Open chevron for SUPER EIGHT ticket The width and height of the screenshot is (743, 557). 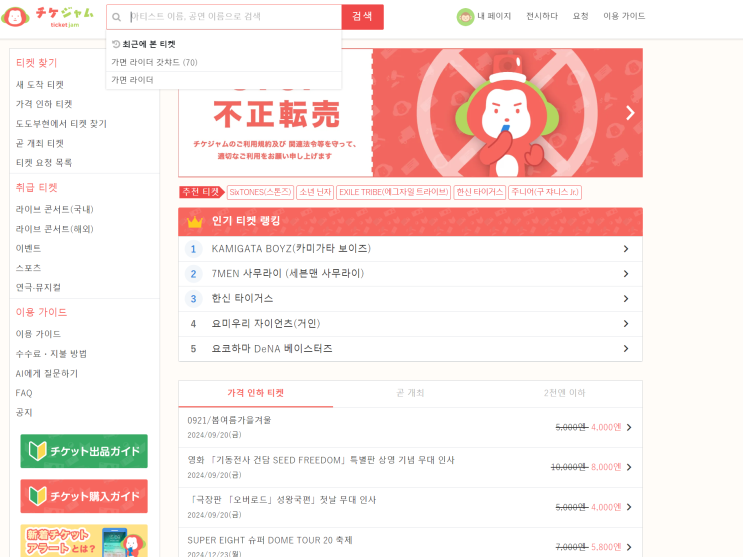[x=629, y=547]
